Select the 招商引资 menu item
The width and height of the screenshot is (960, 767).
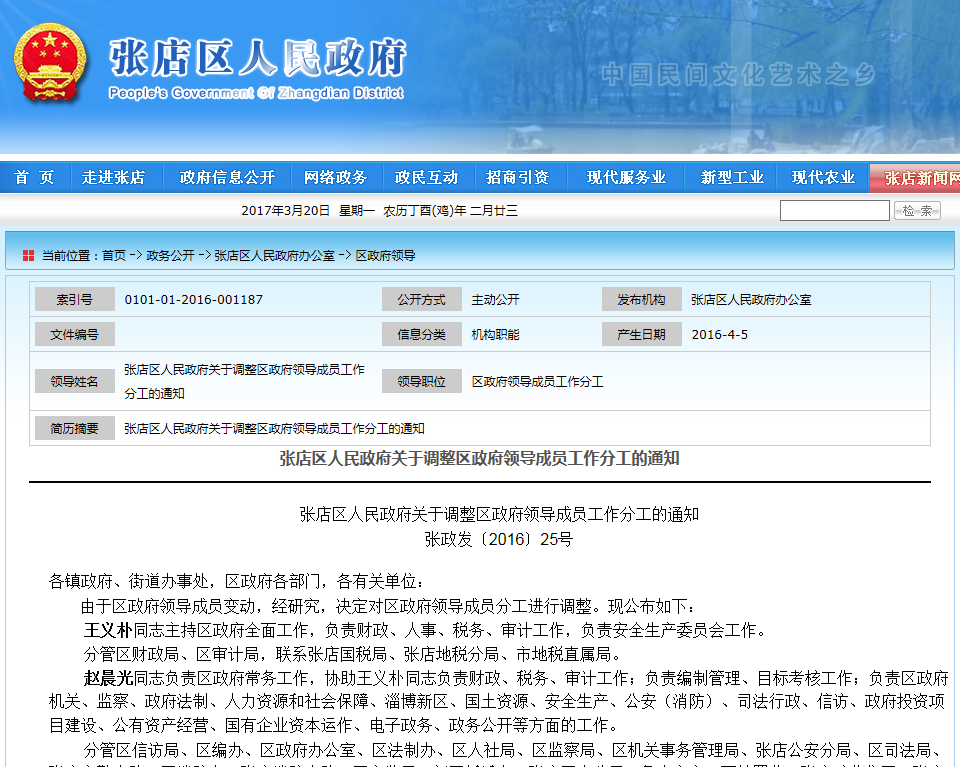[517, 178]
